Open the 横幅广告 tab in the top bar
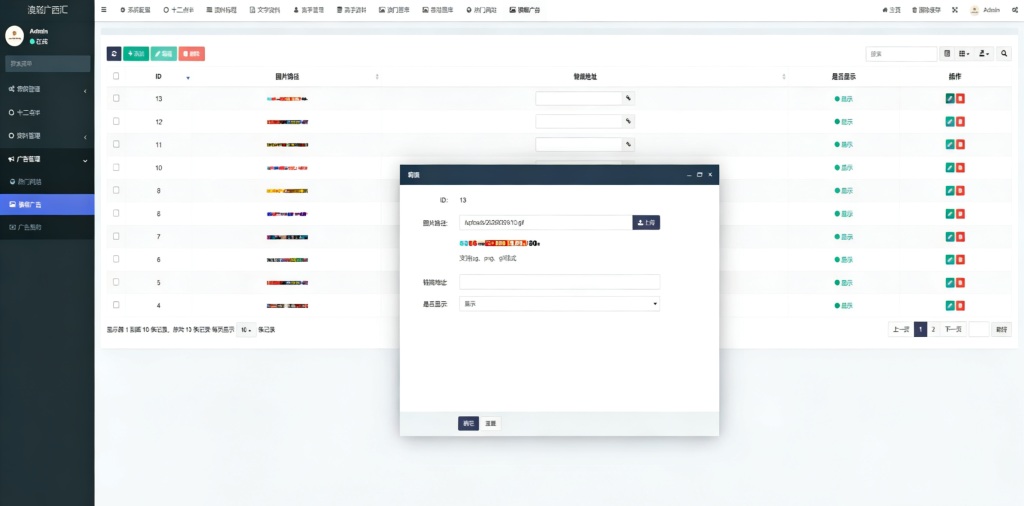 point(524,10)
